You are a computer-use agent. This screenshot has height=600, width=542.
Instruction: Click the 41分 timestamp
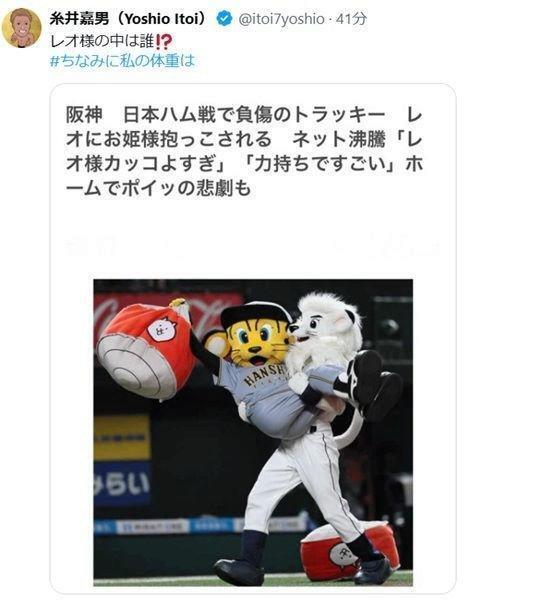(351, 19)
